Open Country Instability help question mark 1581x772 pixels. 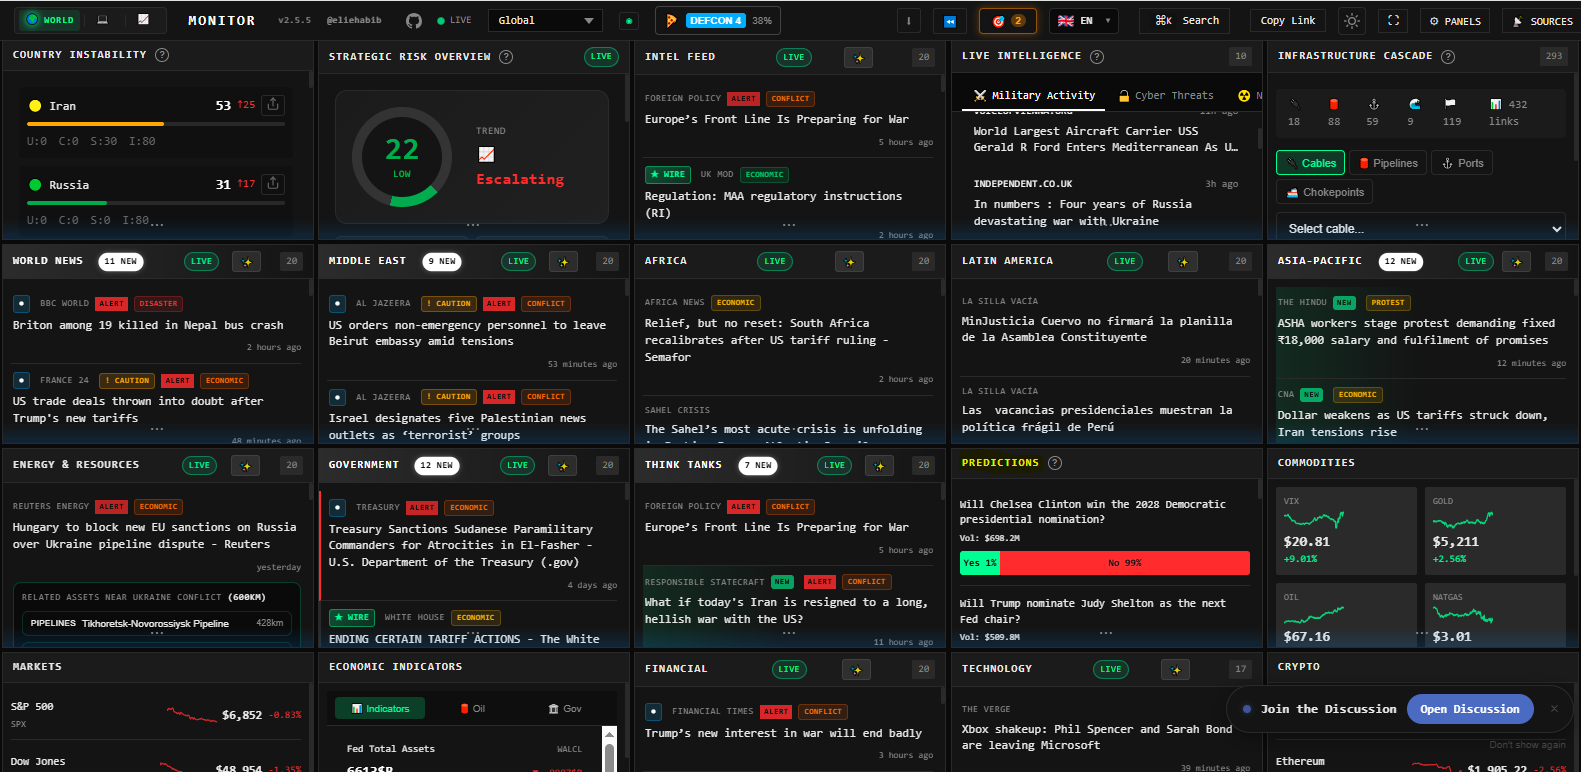[162, 55]
